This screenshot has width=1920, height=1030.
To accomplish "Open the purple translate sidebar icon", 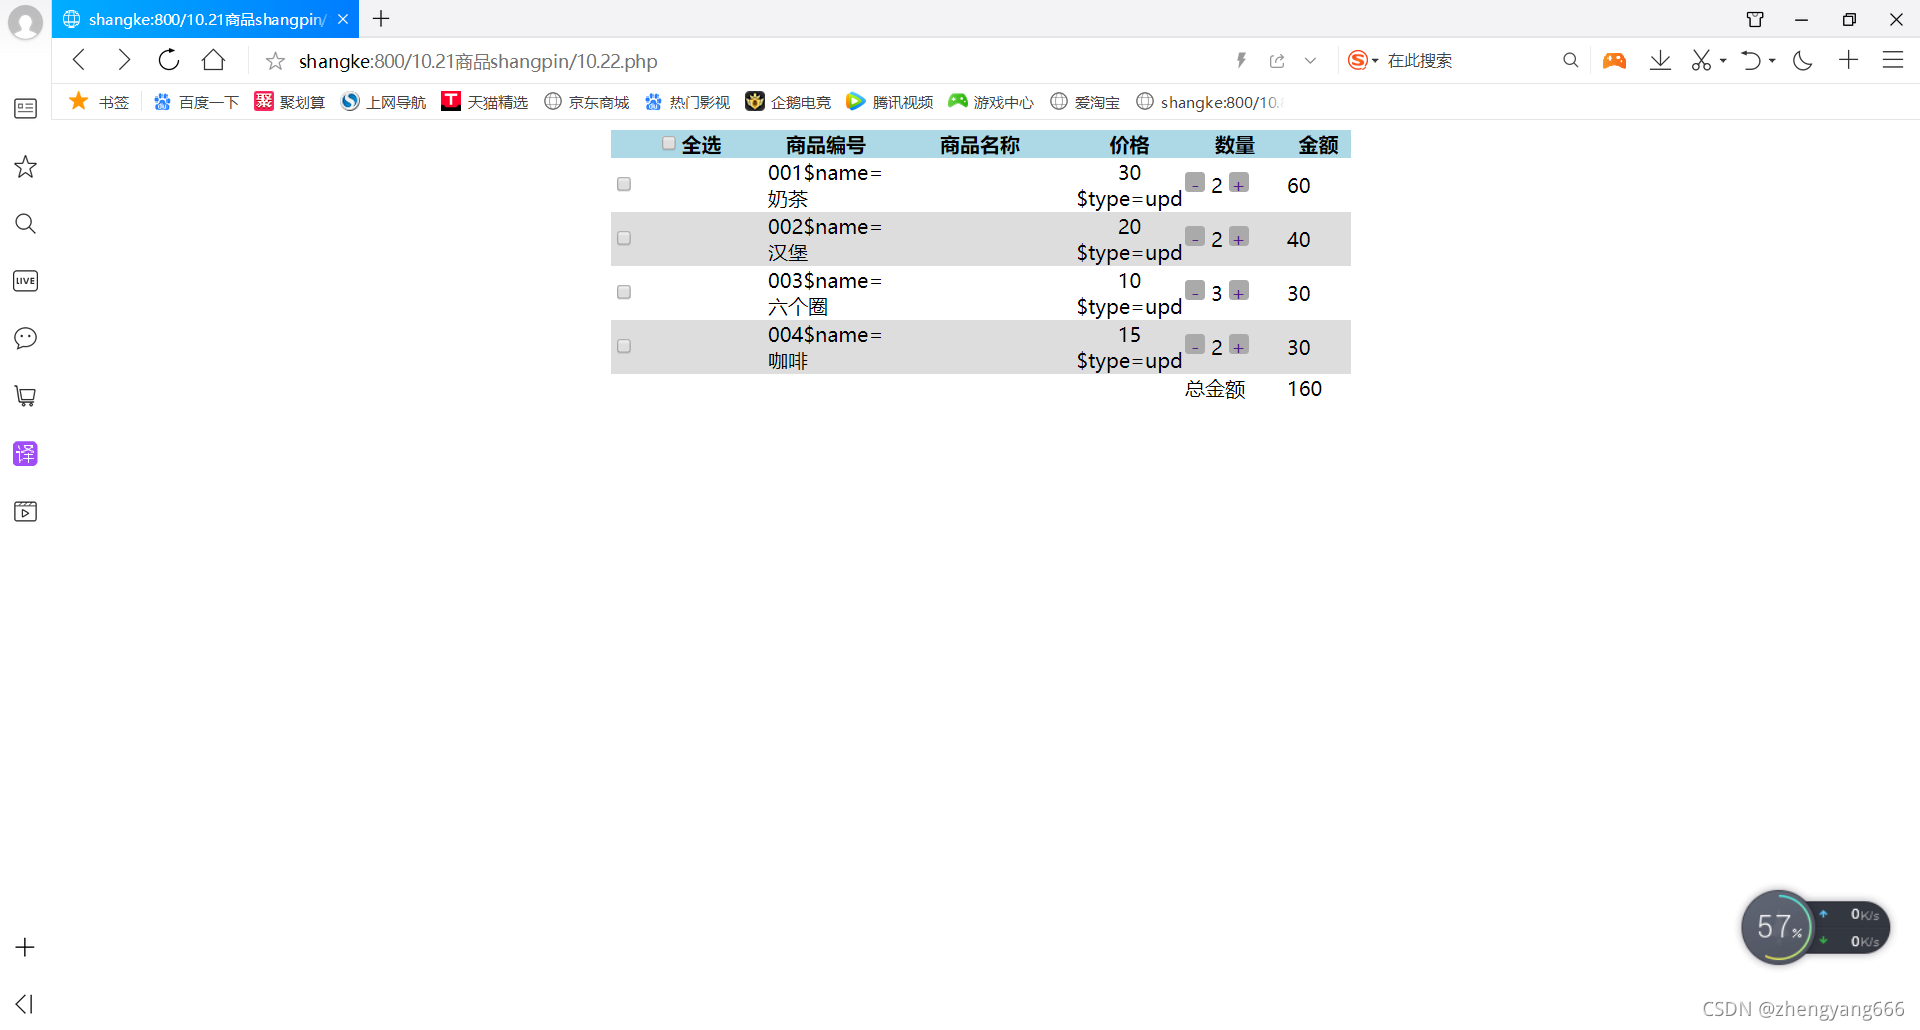I will point(26,454).
